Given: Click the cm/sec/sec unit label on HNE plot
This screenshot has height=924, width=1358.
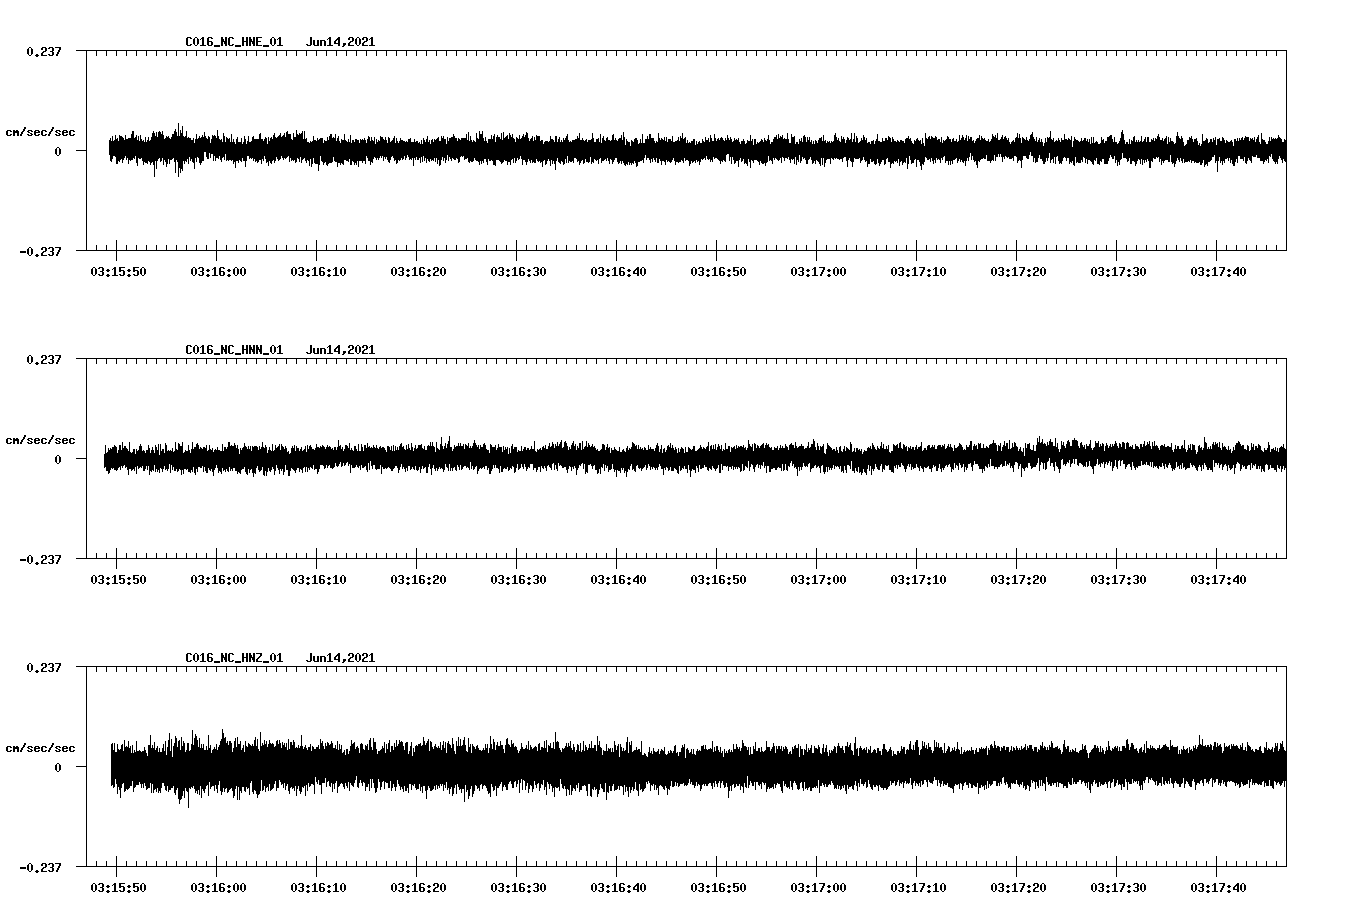Looking at the screenshot, I should (40, 132).
